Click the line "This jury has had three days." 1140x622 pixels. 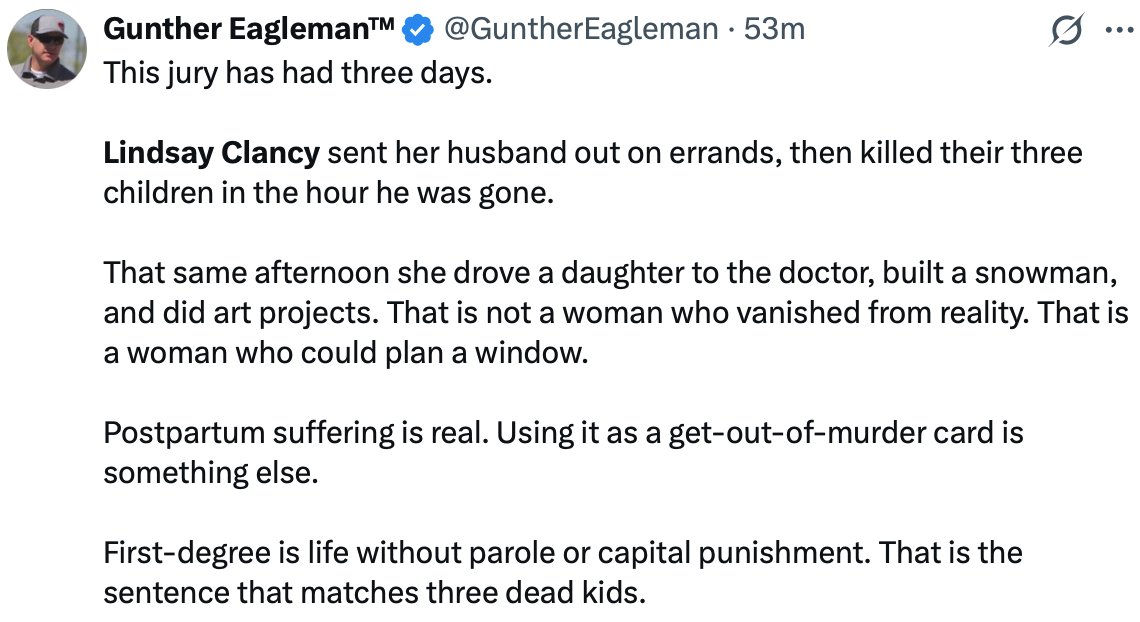tap(298, 73)
